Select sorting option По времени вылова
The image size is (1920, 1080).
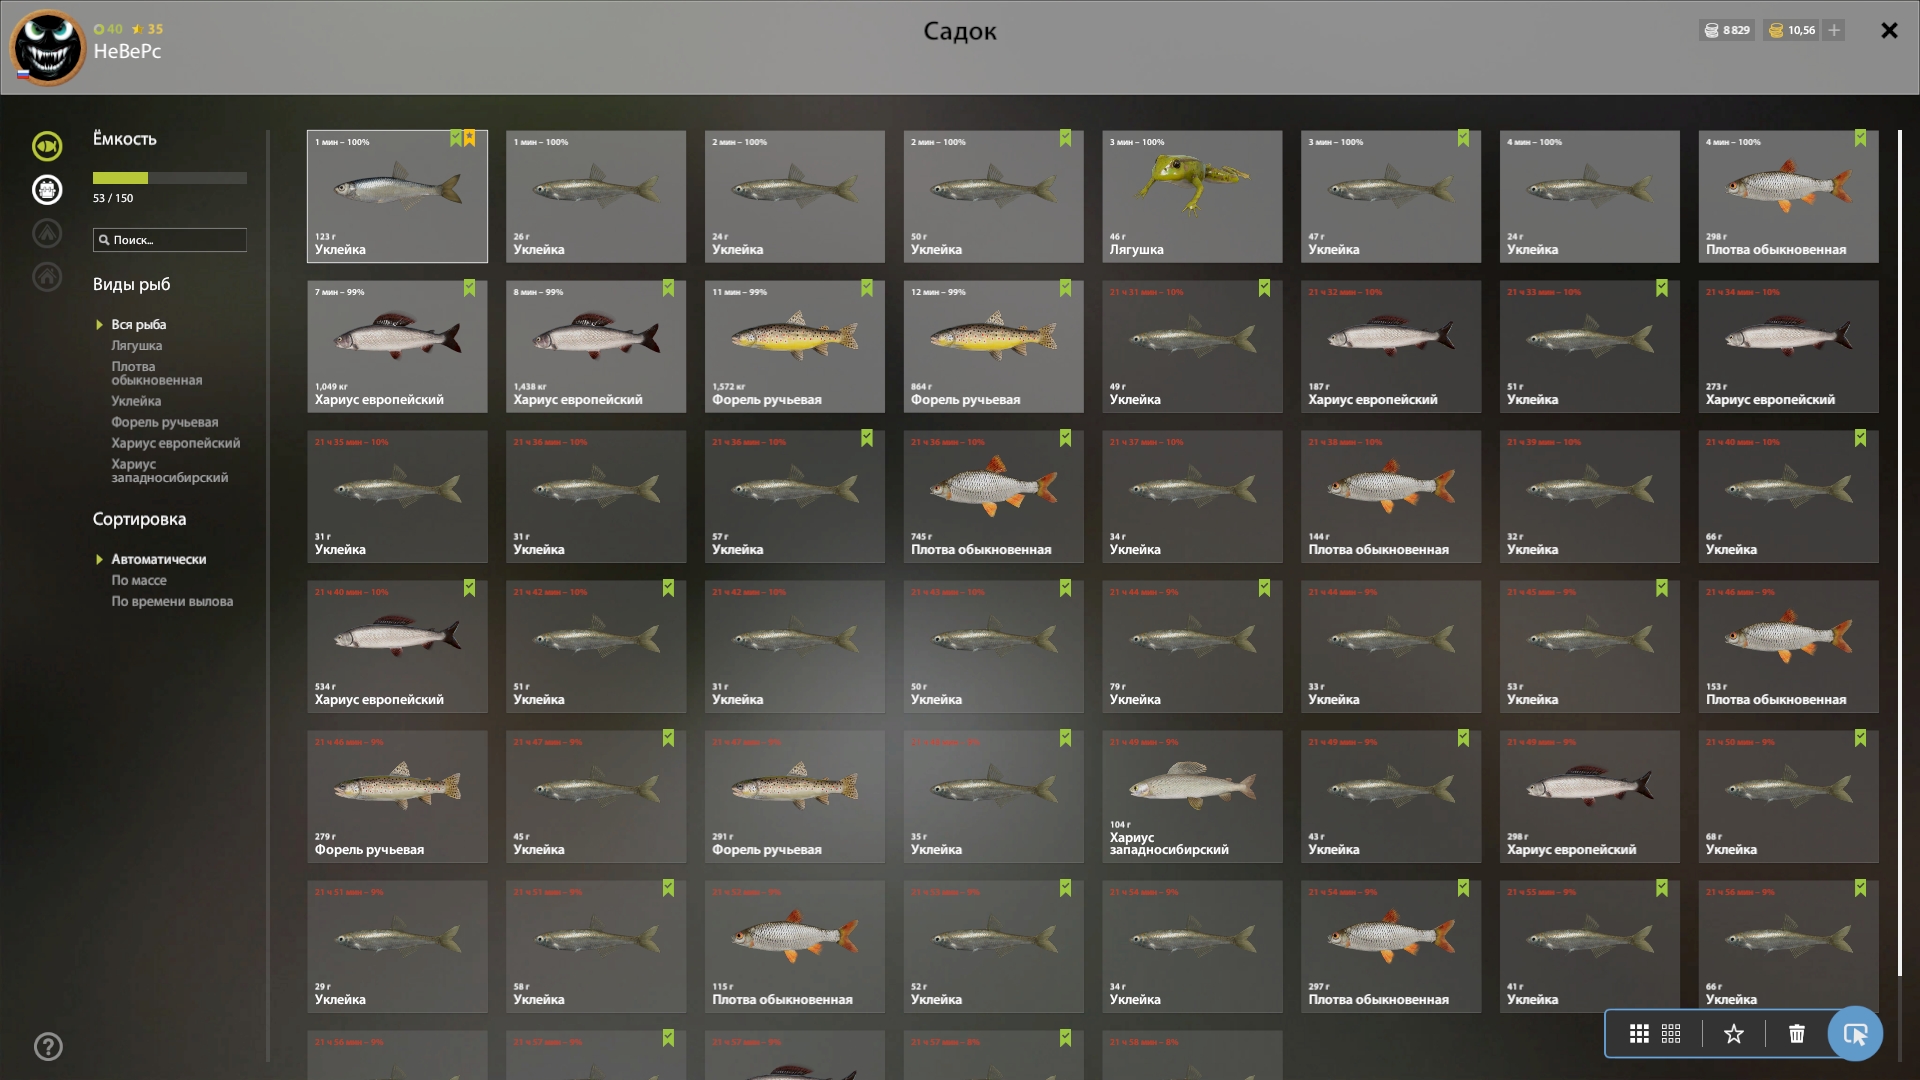tap(172, 601)
